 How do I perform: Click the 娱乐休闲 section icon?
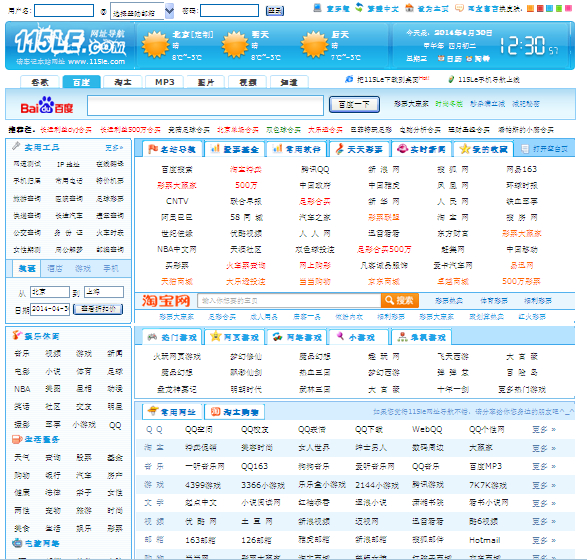point(17,335)
